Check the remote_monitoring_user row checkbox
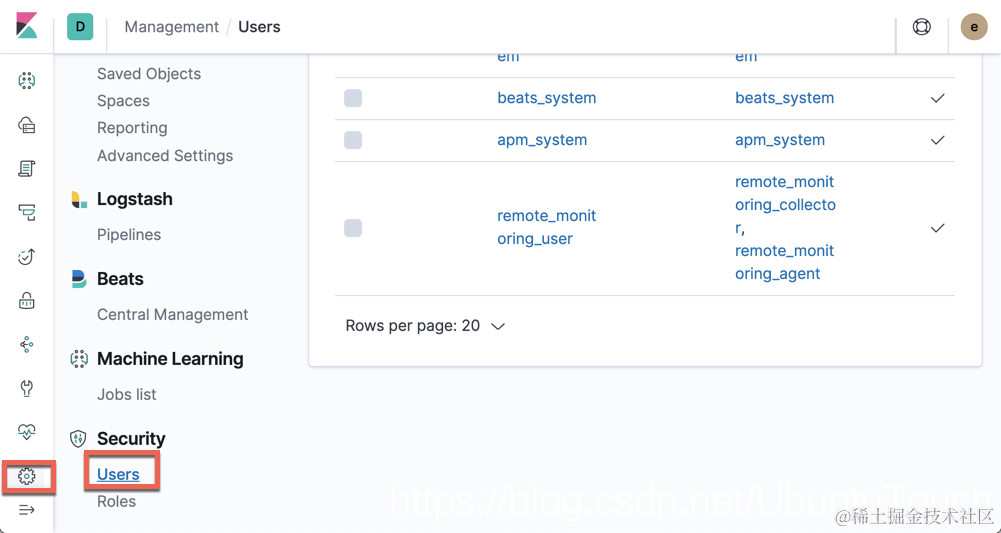The image size is (1001, 533). 353,228
